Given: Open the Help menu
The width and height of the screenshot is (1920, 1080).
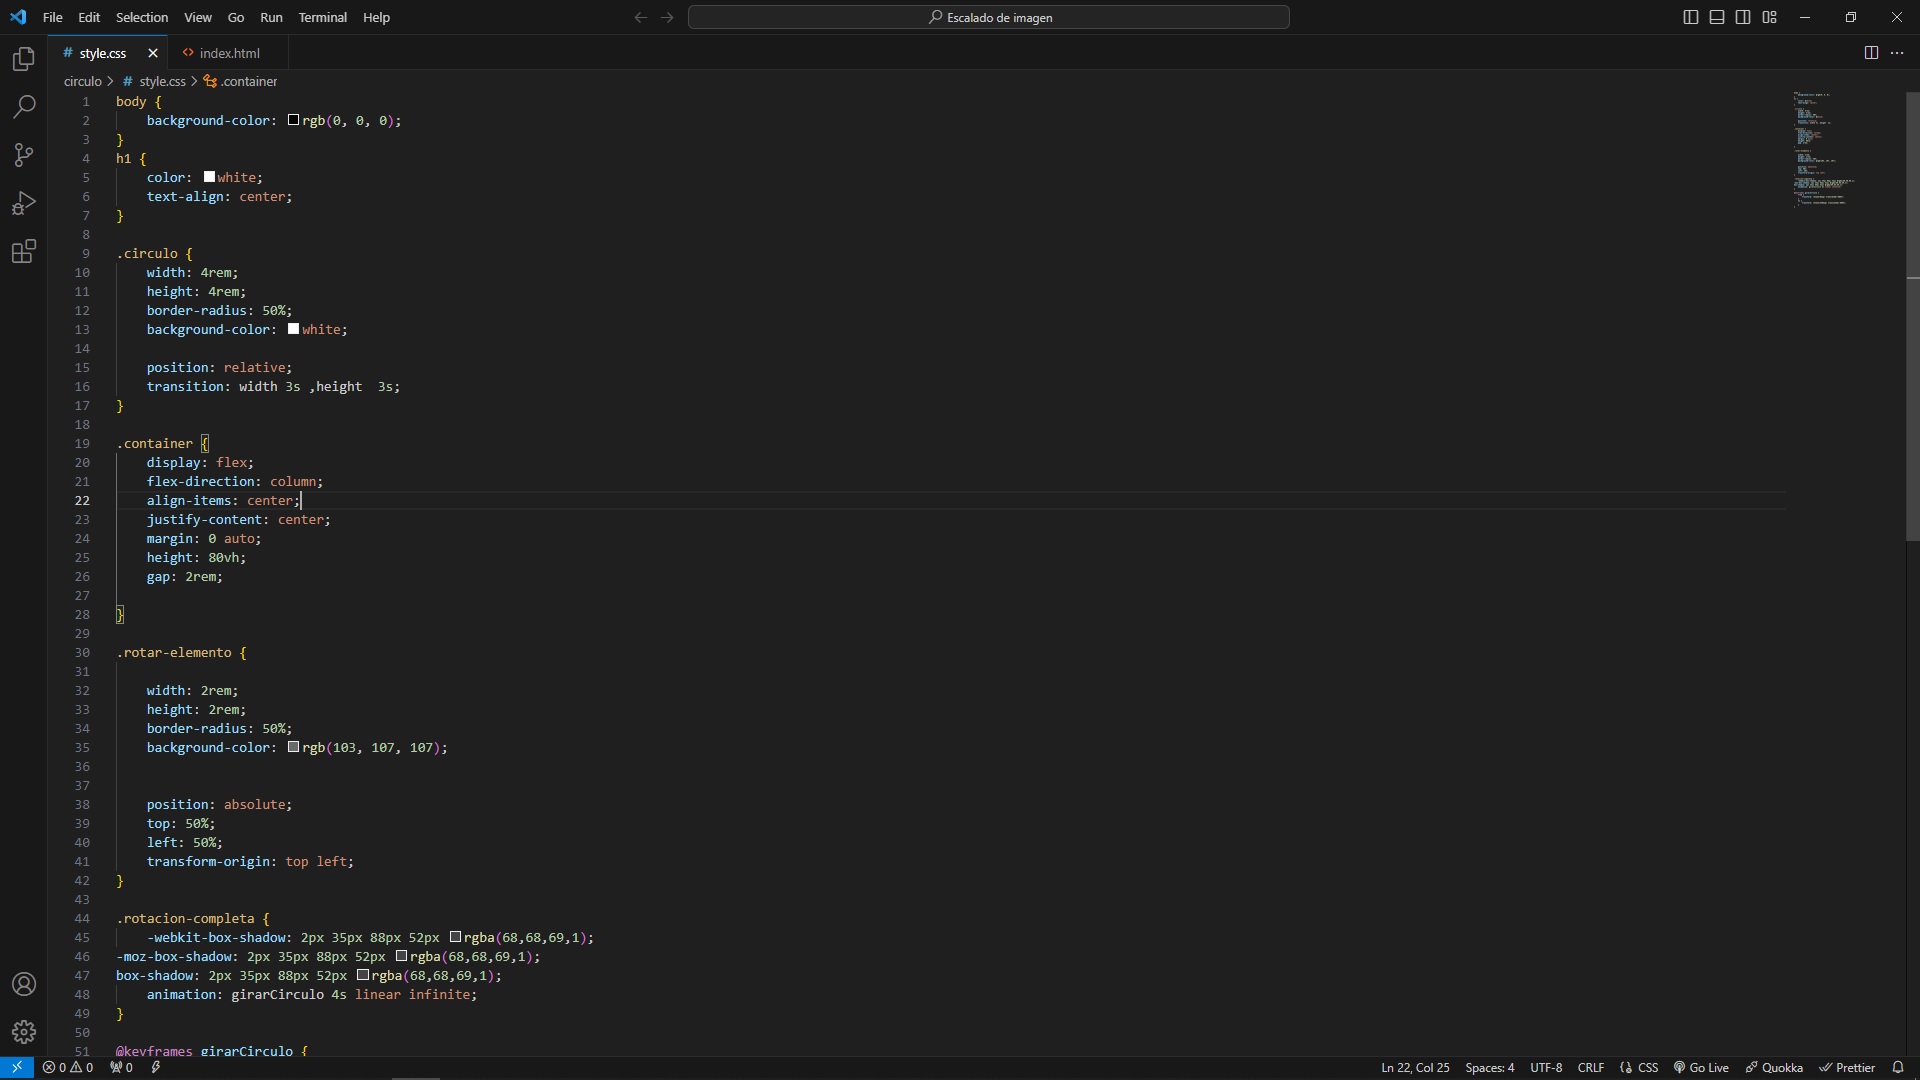Looking at the screenshot, I should pos(376,17).
